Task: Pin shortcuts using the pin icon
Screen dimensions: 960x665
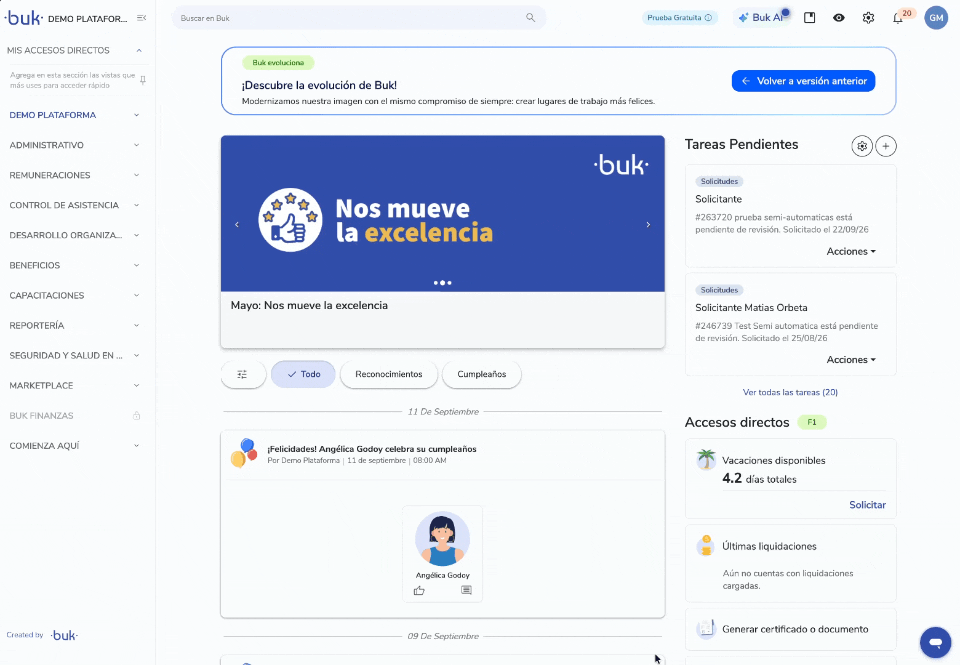Action: [x=143, y=80]
